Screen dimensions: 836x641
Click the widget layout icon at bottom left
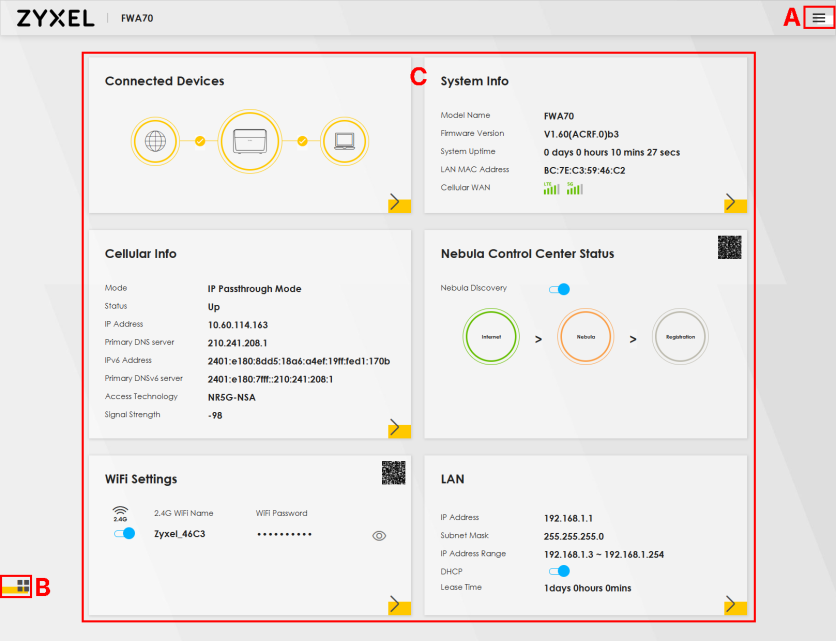(x=23, y=585)
